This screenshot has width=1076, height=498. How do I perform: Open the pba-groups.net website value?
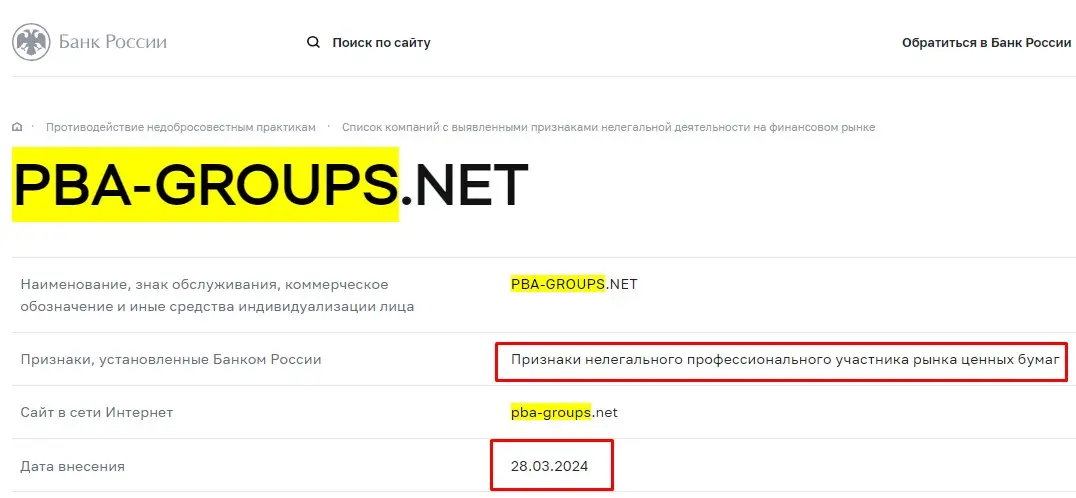[564, 412]
